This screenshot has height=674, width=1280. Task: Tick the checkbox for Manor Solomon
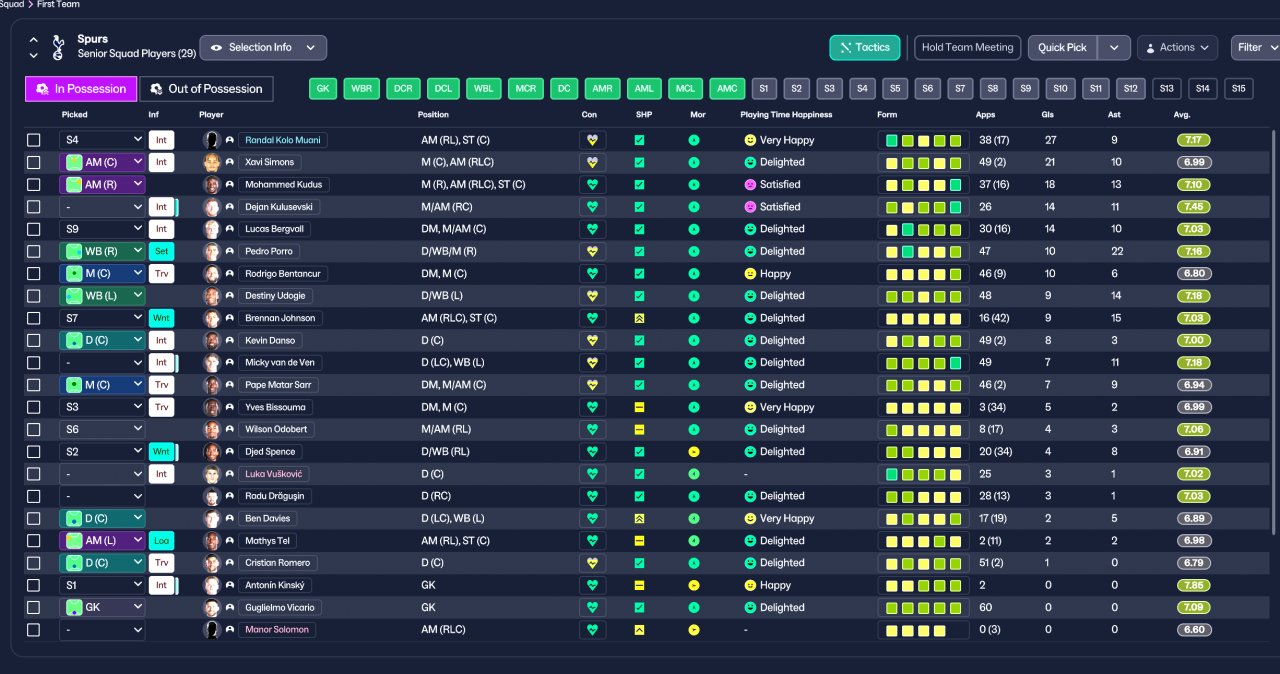pyautogui.click(x=34, y=630)
